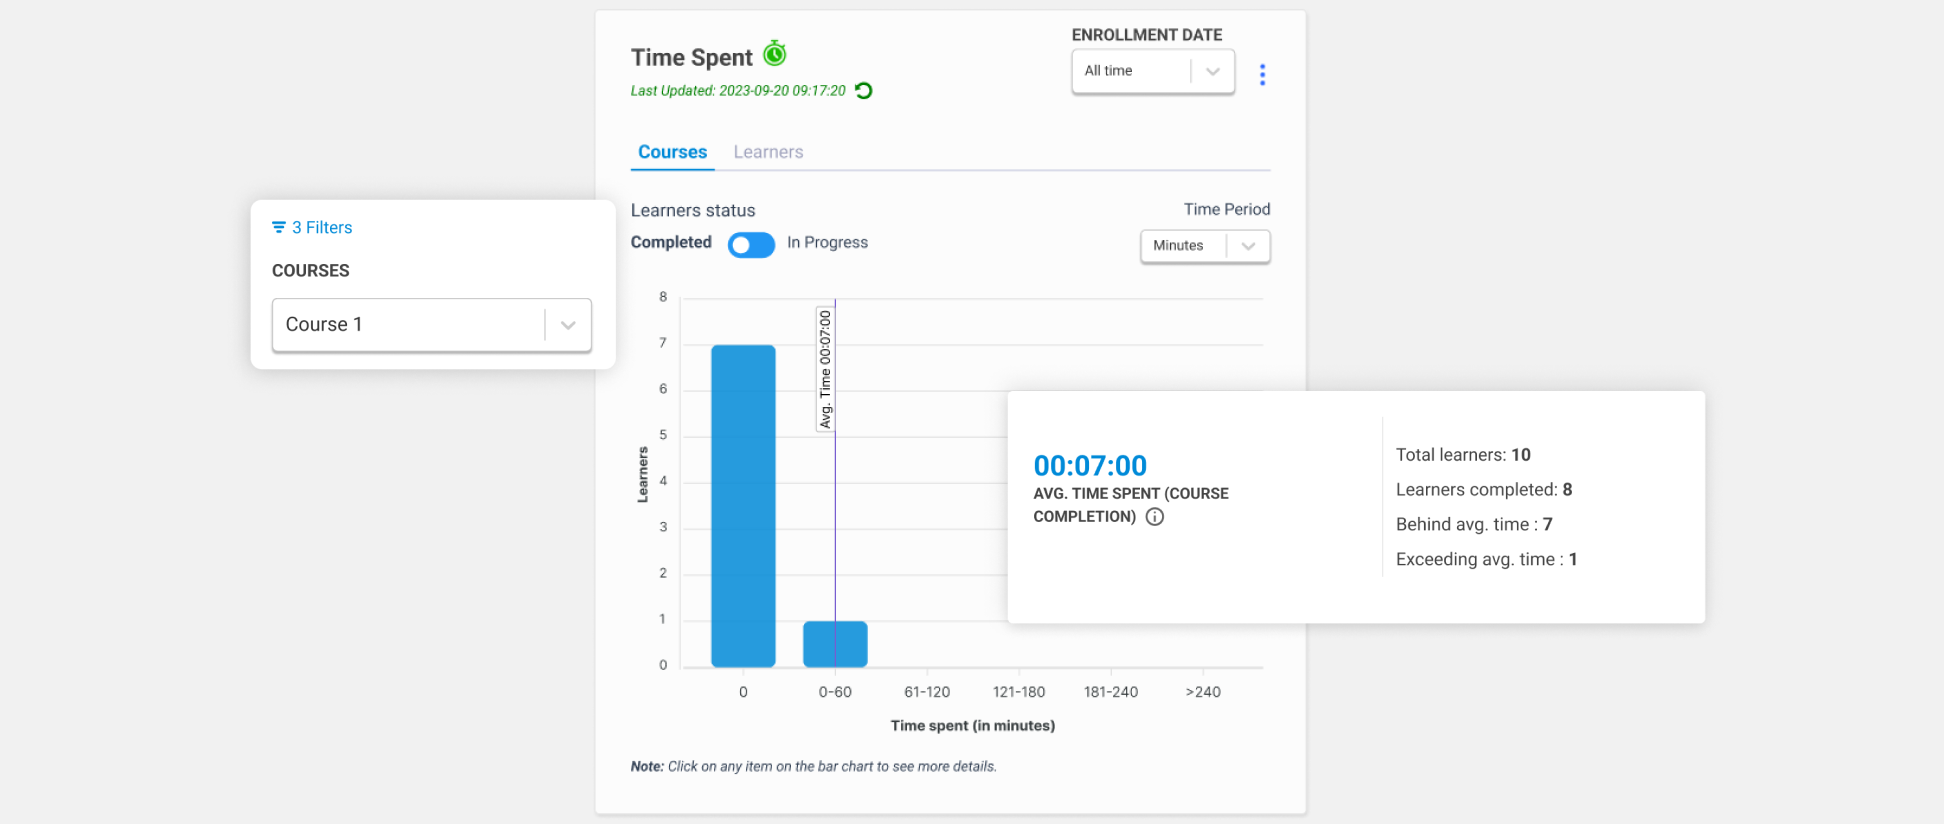Image resolution: width=1944 pixels, height=824 pixels.
Task: Select the In Progress status label
Action: (827, 243)
